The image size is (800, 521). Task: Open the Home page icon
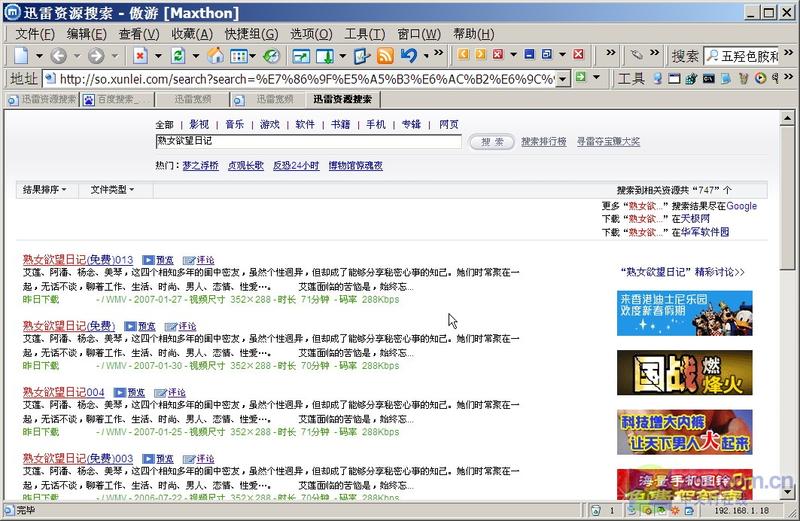(x=215, y=55)
